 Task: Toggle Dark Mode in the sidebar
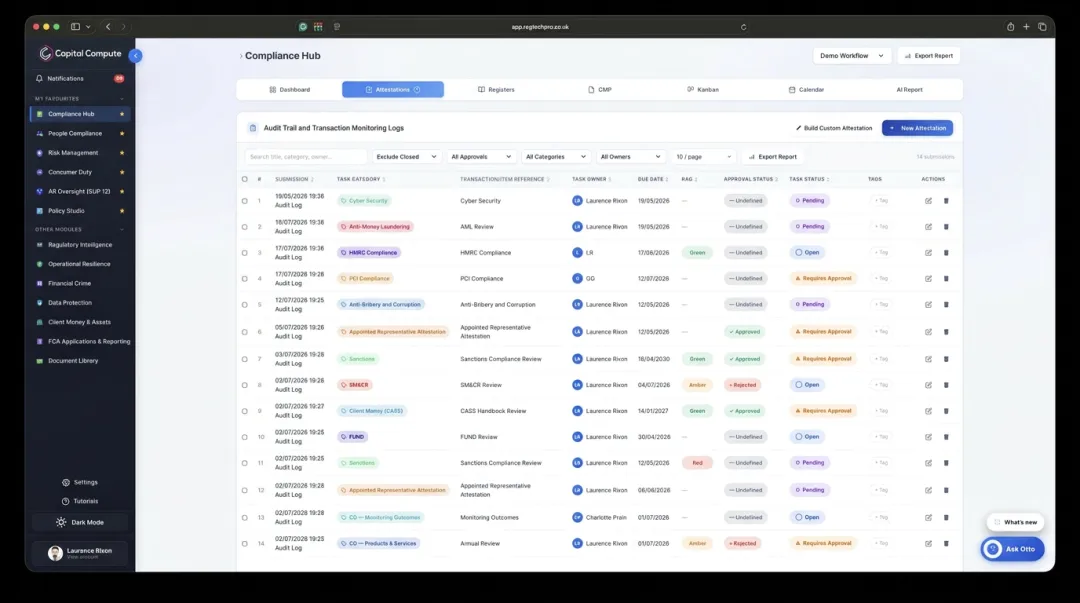(80, 522)
